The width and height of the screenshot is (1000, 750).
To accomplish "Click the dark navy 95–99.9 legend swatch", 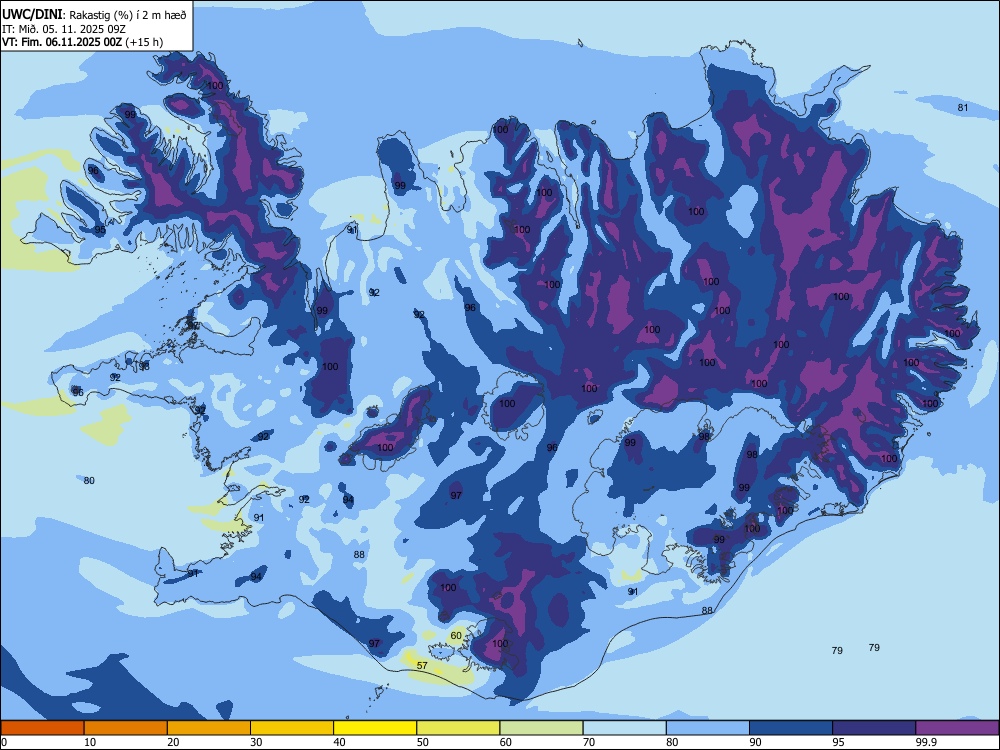I will pyautogui.click(x=874, y=728).
